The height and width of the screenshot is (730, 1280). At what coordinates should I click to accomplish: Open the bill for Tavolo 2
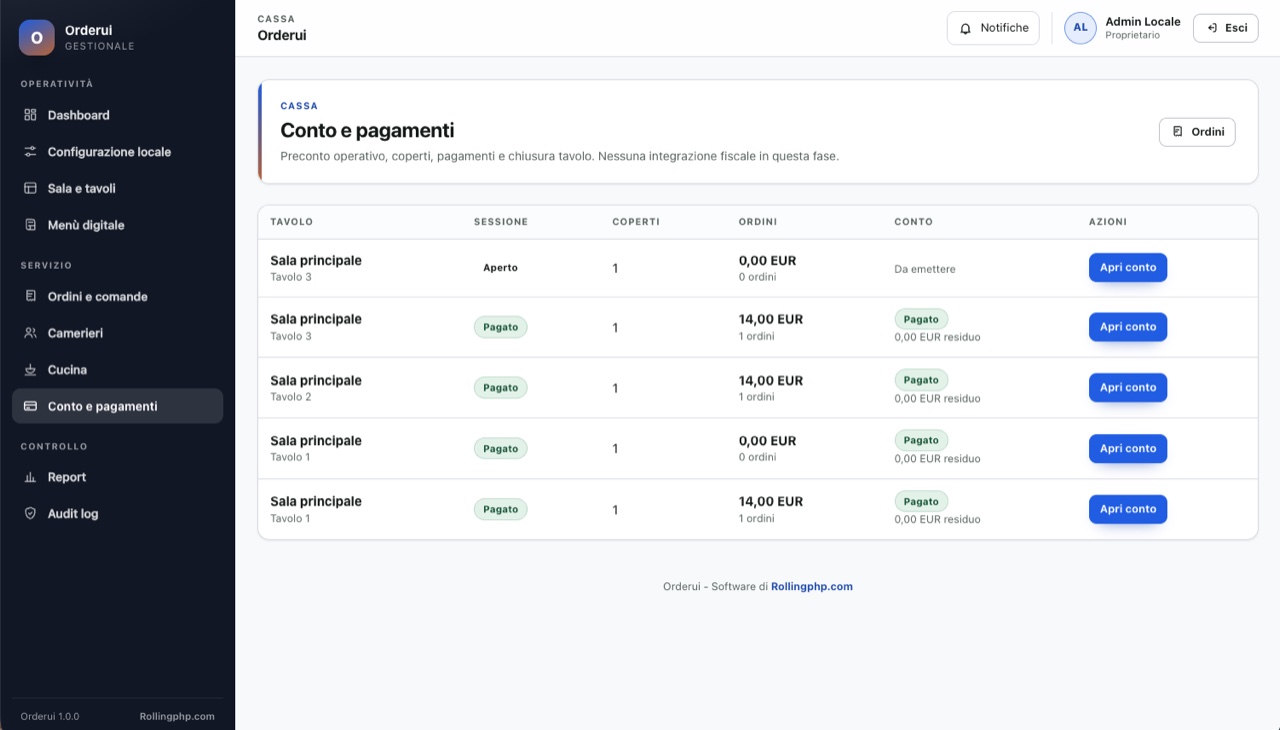1128,388
